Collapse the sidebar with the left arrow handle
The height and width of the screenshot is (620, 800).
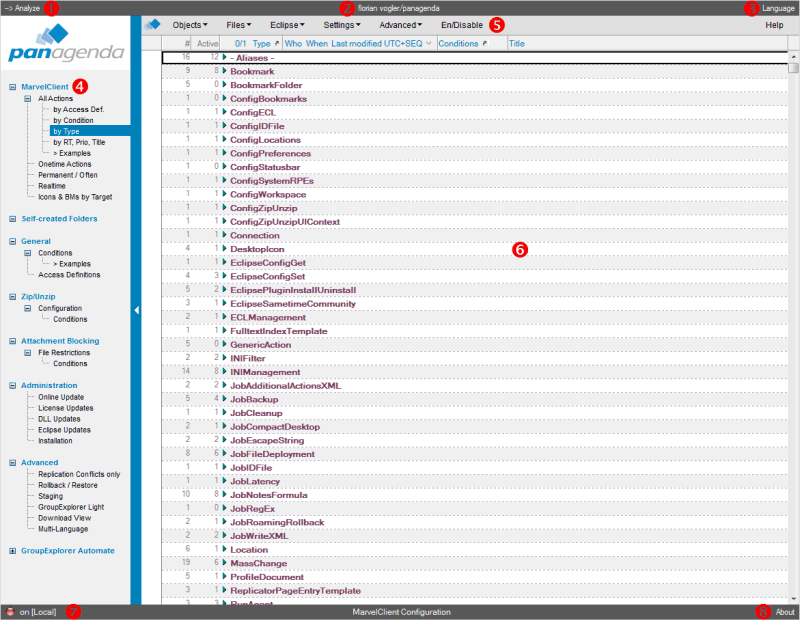[136, 311]
